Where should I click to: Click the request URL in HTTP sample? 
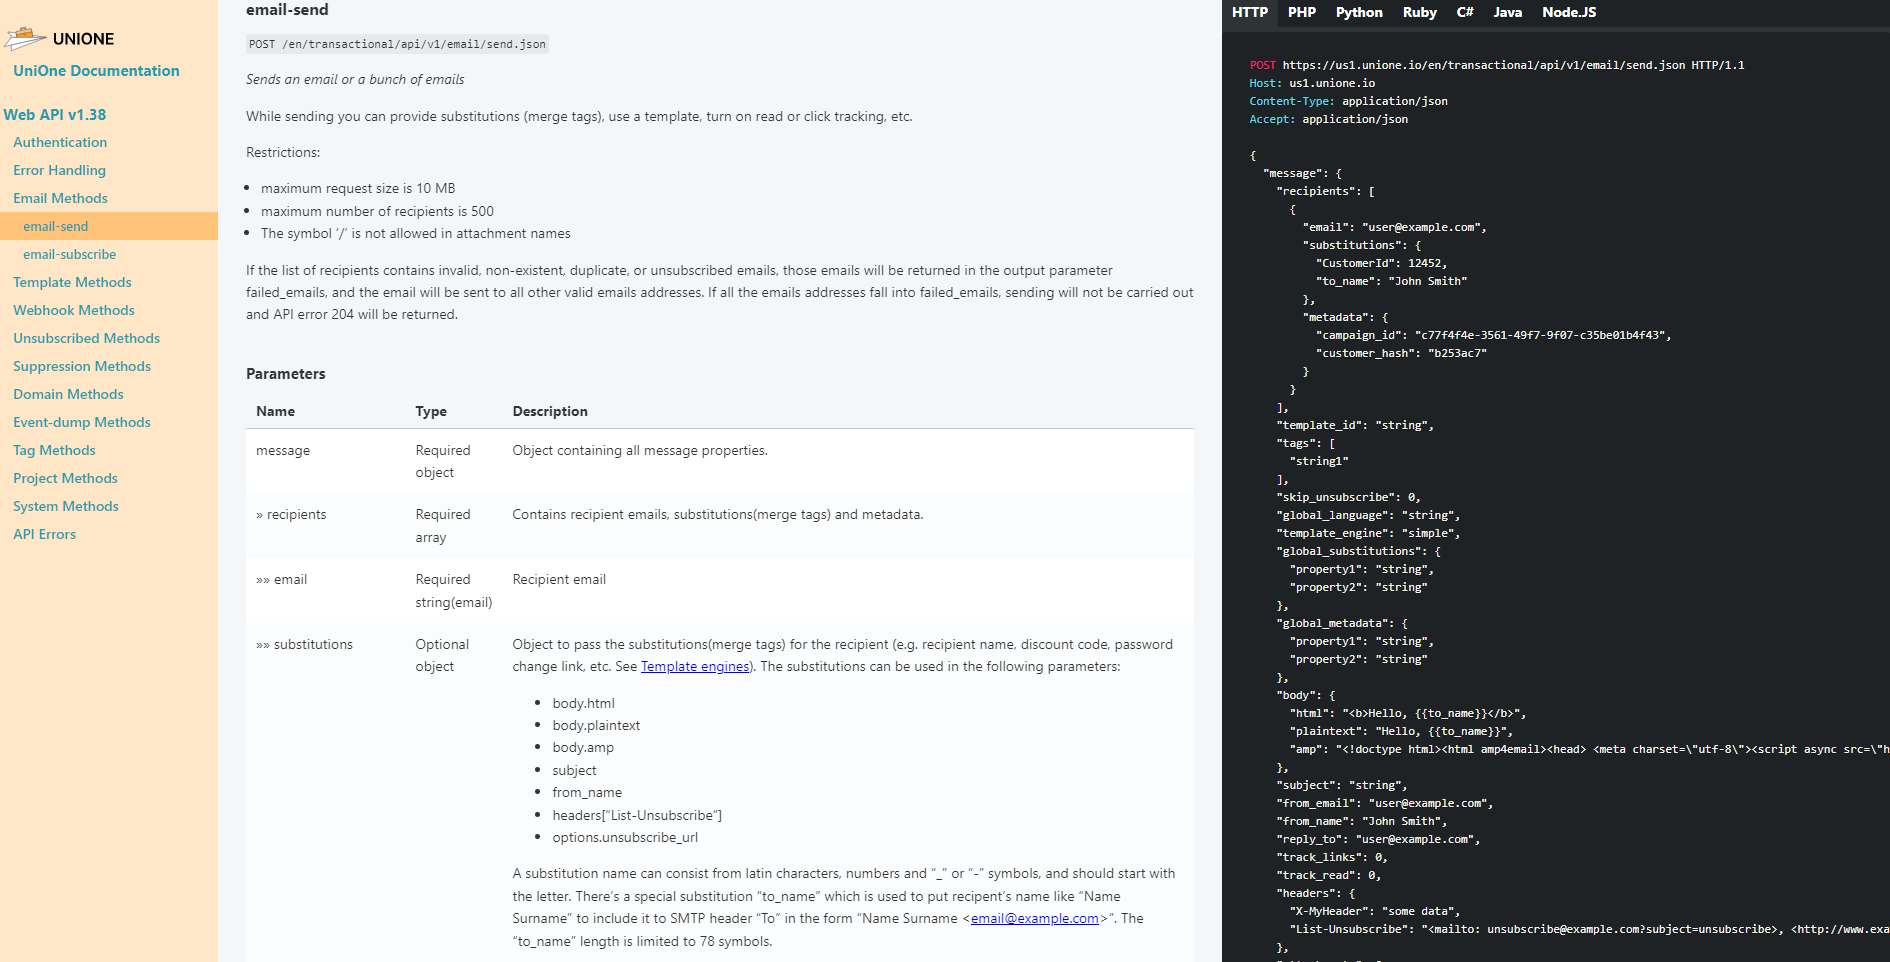click(x=1484, y=65)
